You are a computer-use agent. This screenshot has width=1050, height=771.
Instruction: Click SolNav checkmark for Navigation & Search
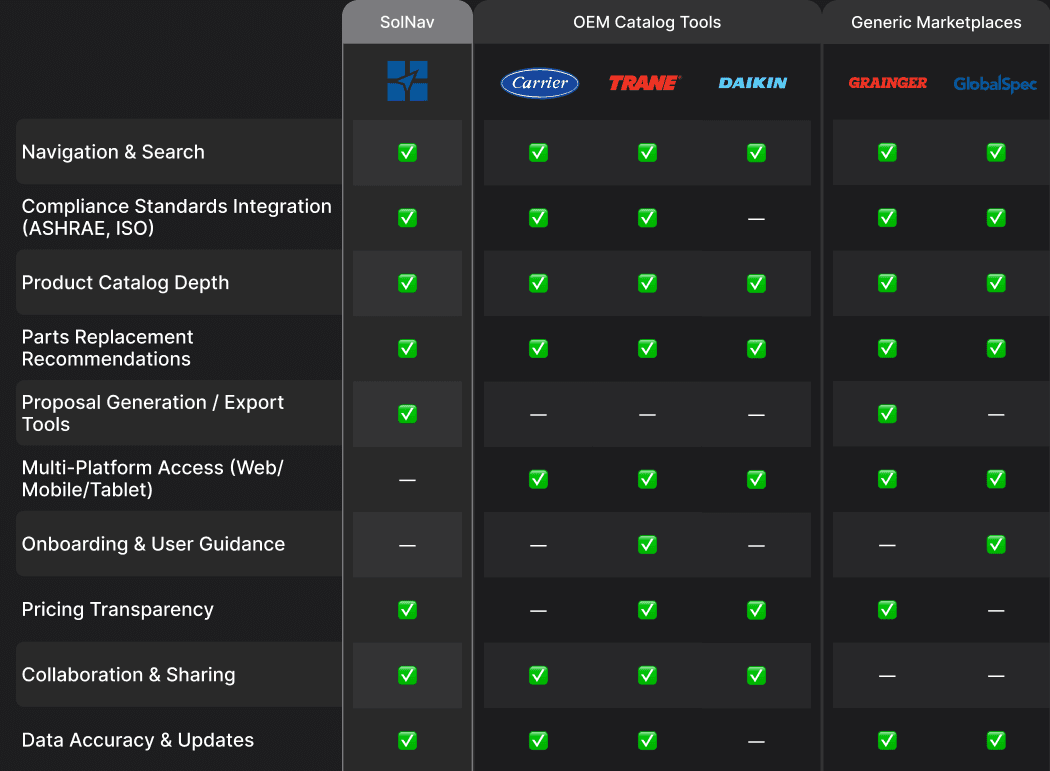407,153
